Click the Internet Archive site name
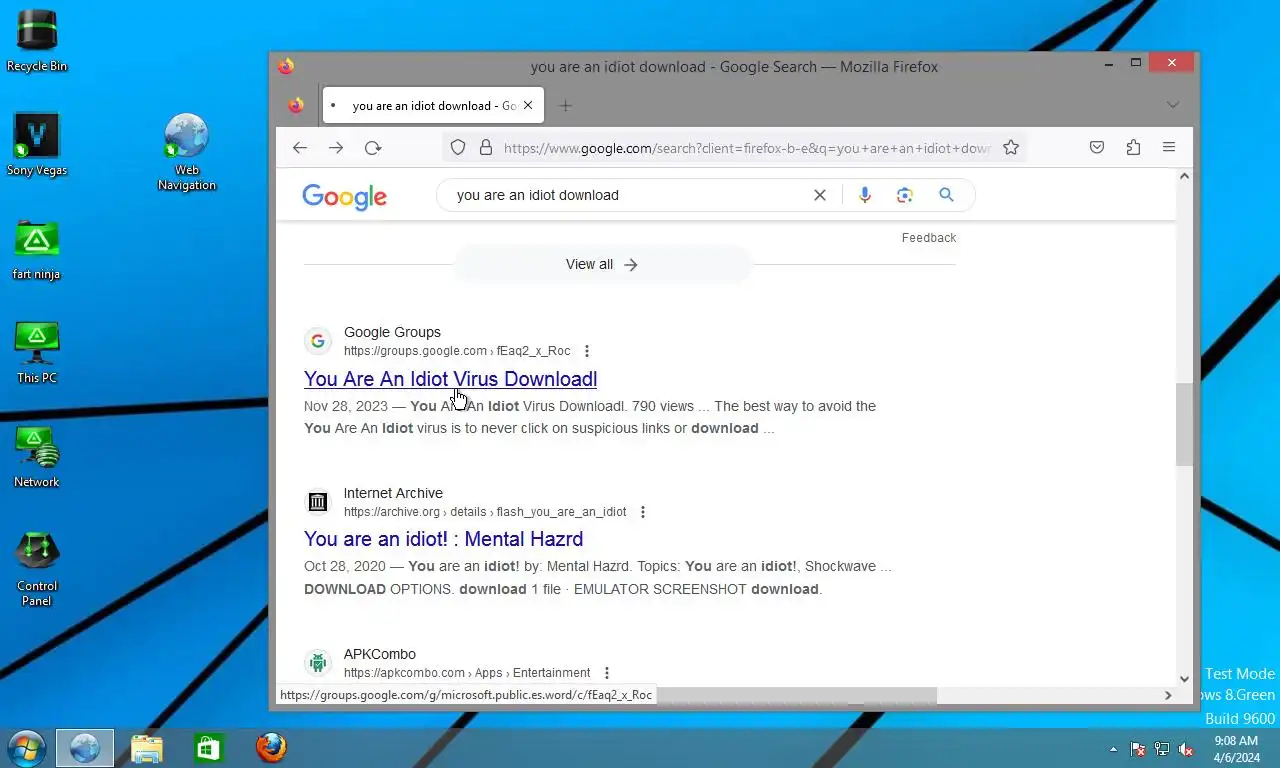Screen dimensions: 1280x768 393,493
